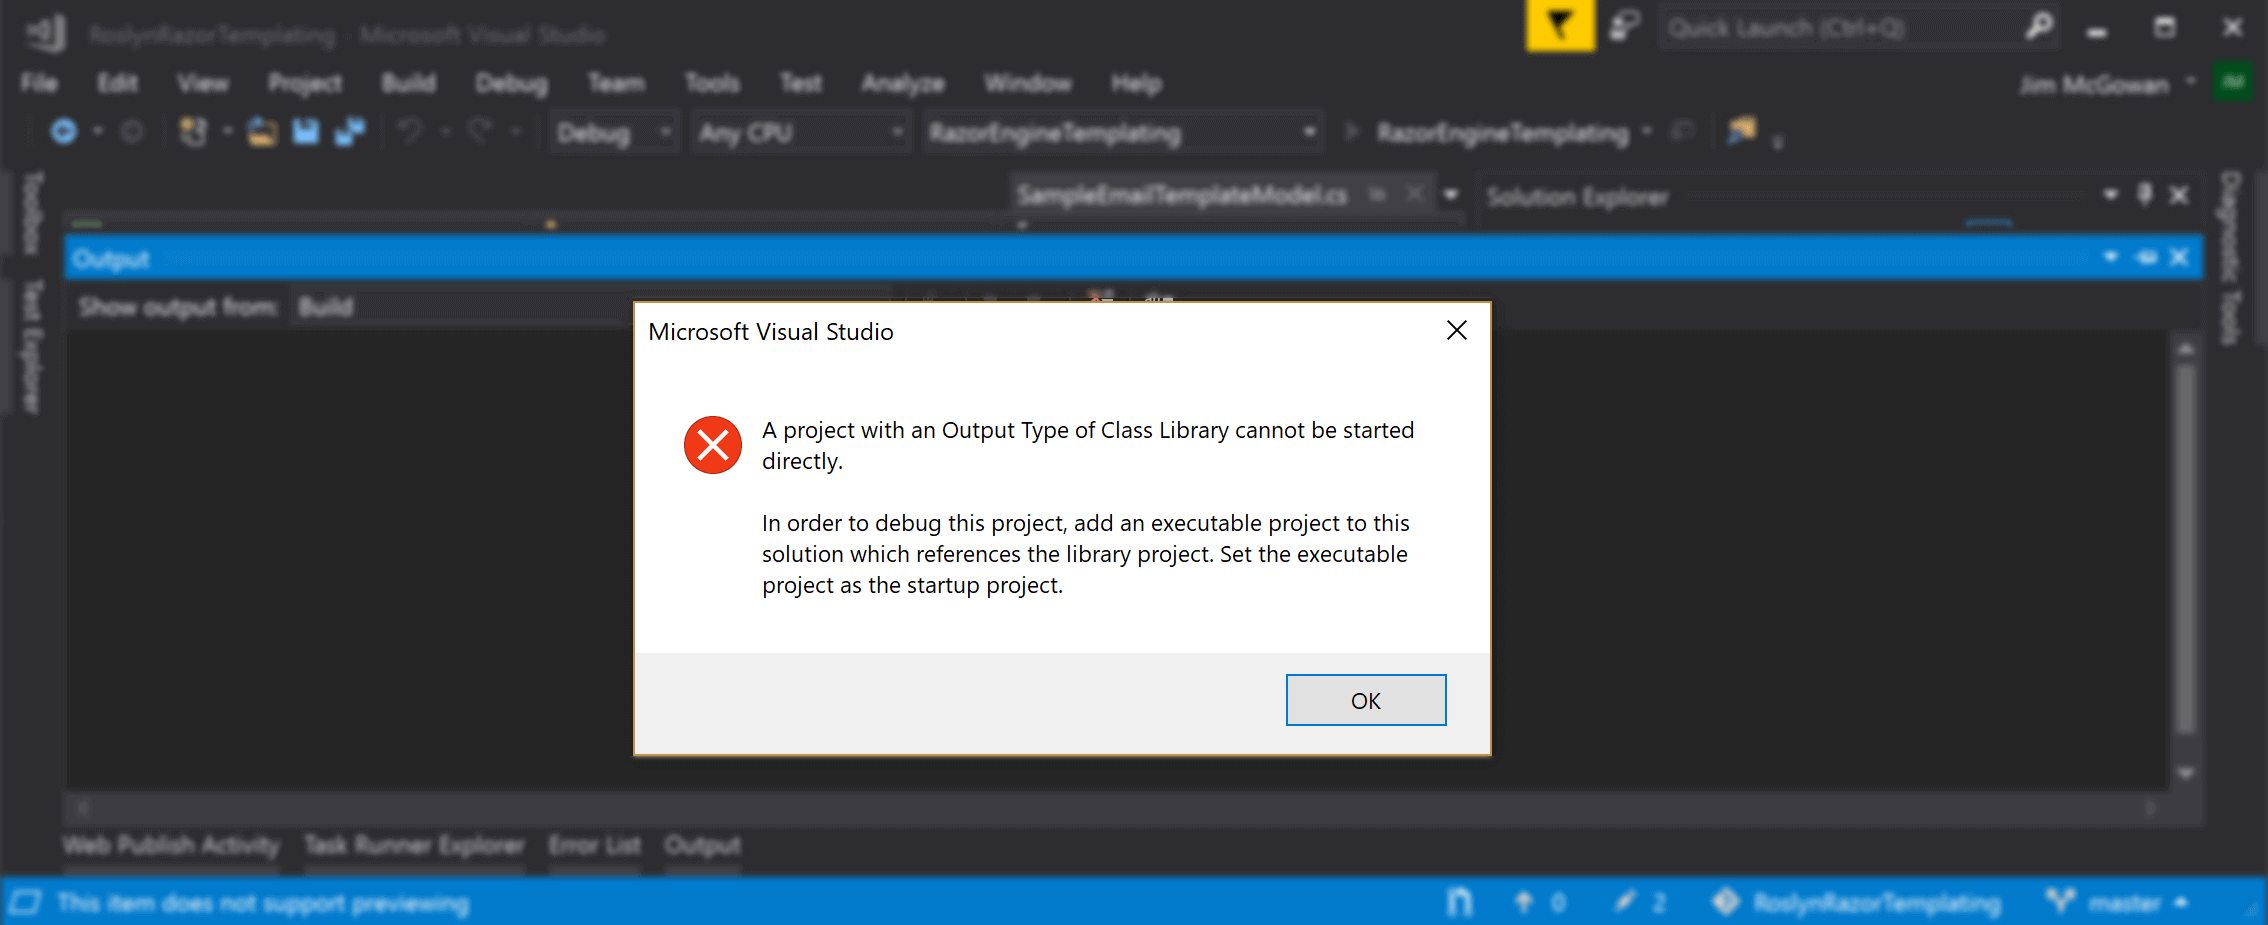Open the File menu
Viewport: 2268px width, 925px height.
point(39,83)
